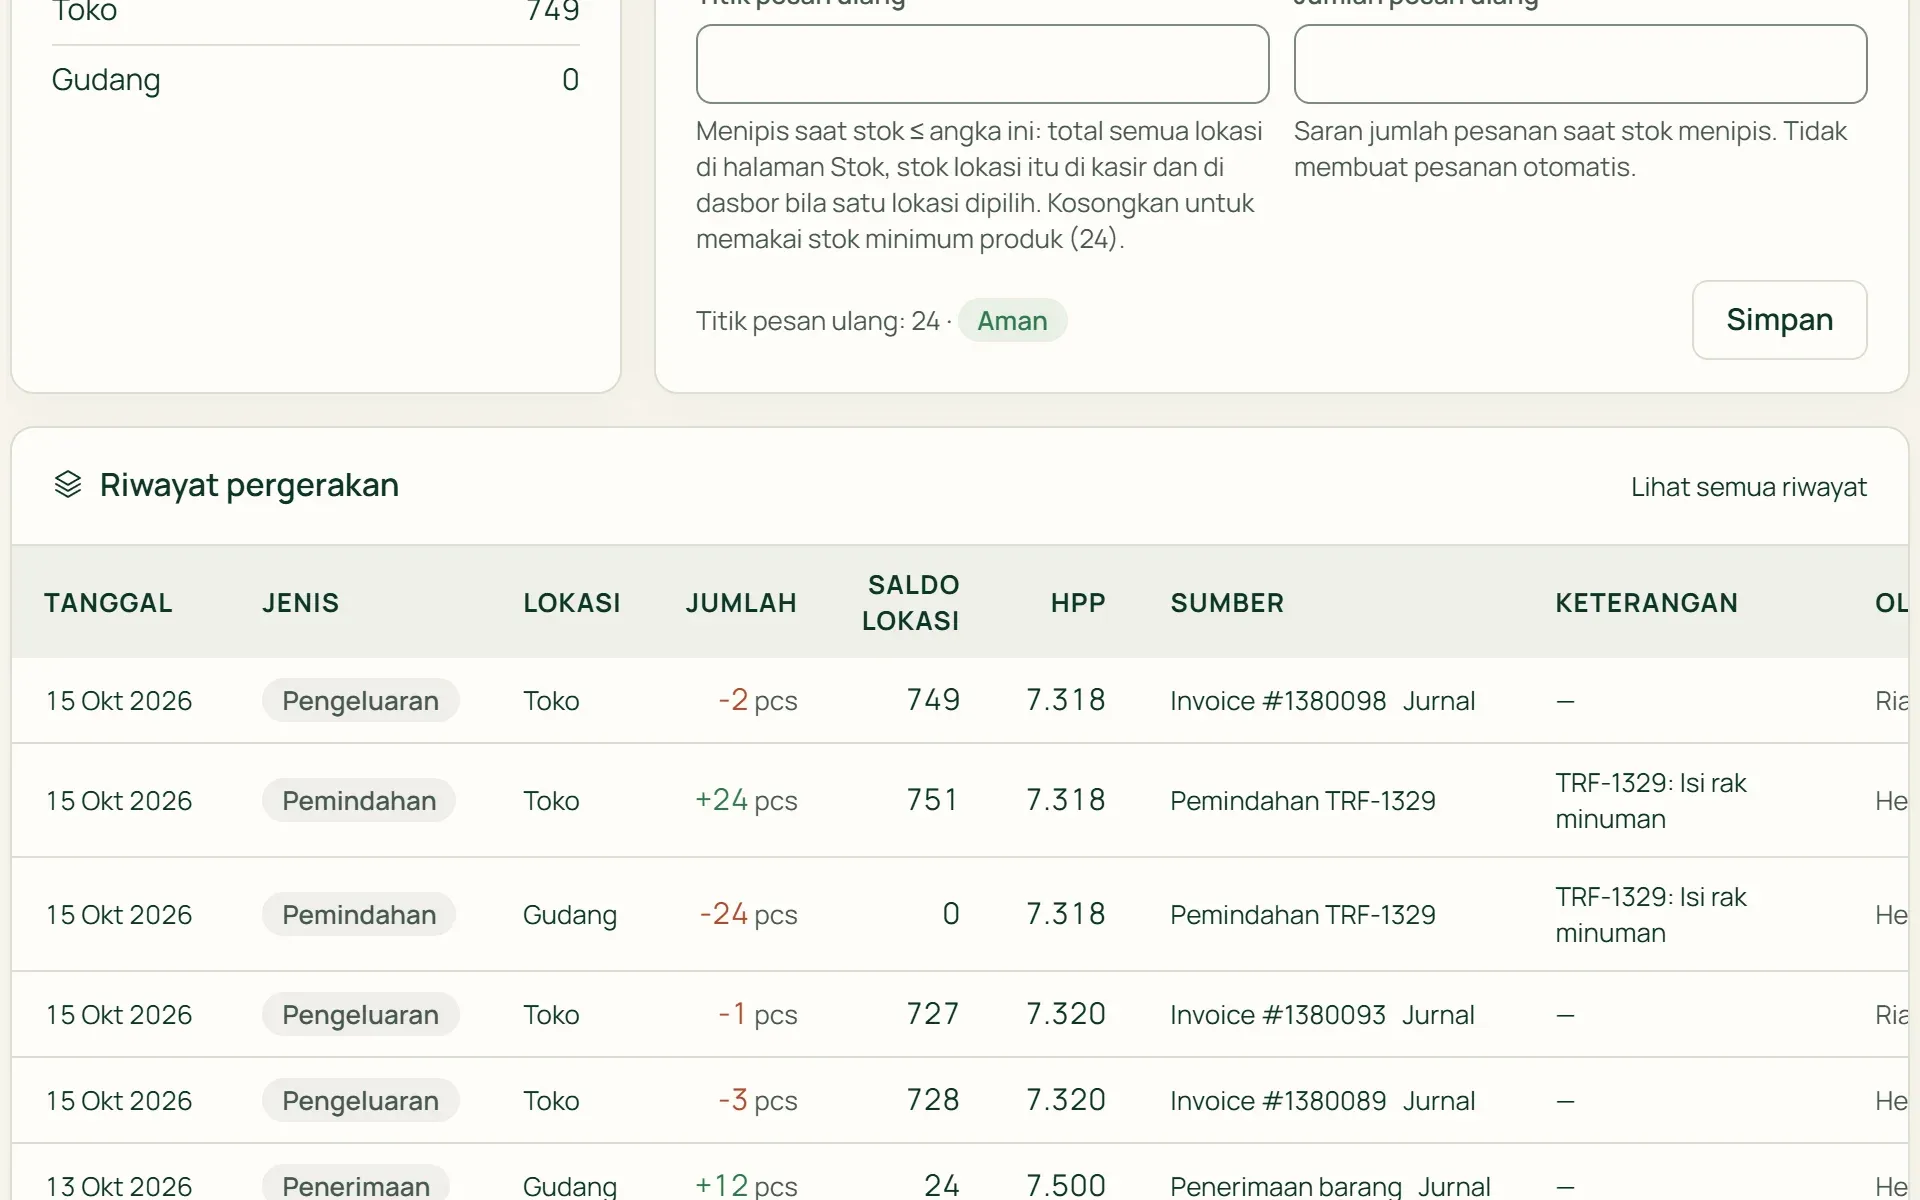Click the Gudang stock row in summary card
Image resolution: width=1920 pixels, height=1200 pixels.
click(315, 80)
